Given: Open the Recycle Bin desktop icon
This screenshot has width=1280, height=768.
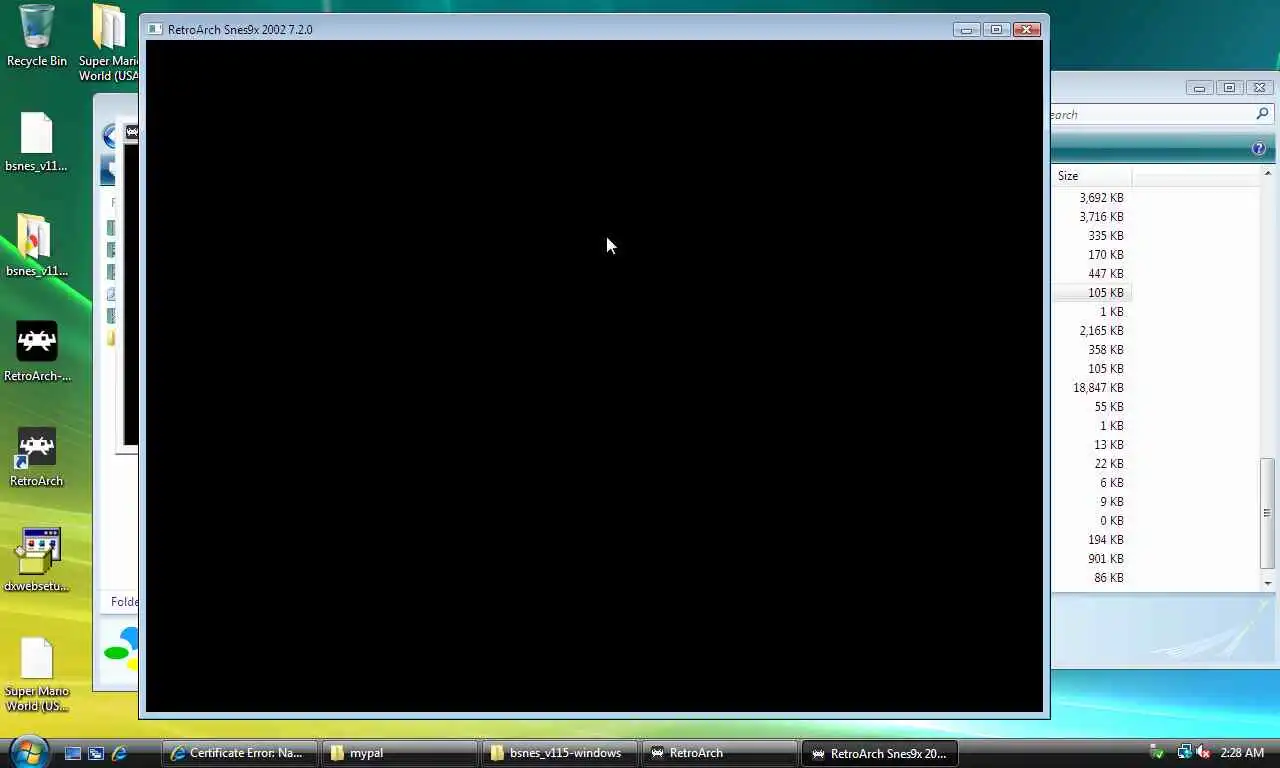Looking at the screenshot, I should tap(37, 36).
